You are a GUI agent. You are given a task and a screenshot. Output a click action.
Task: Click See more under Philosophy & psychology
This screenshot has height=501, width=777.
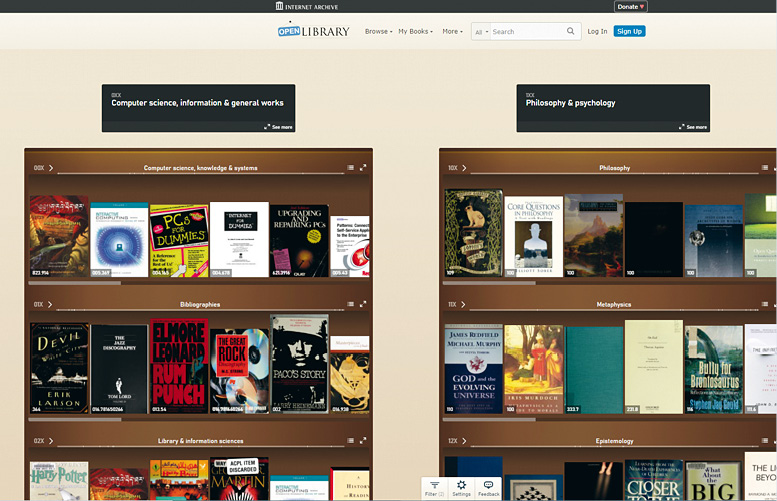693,127
